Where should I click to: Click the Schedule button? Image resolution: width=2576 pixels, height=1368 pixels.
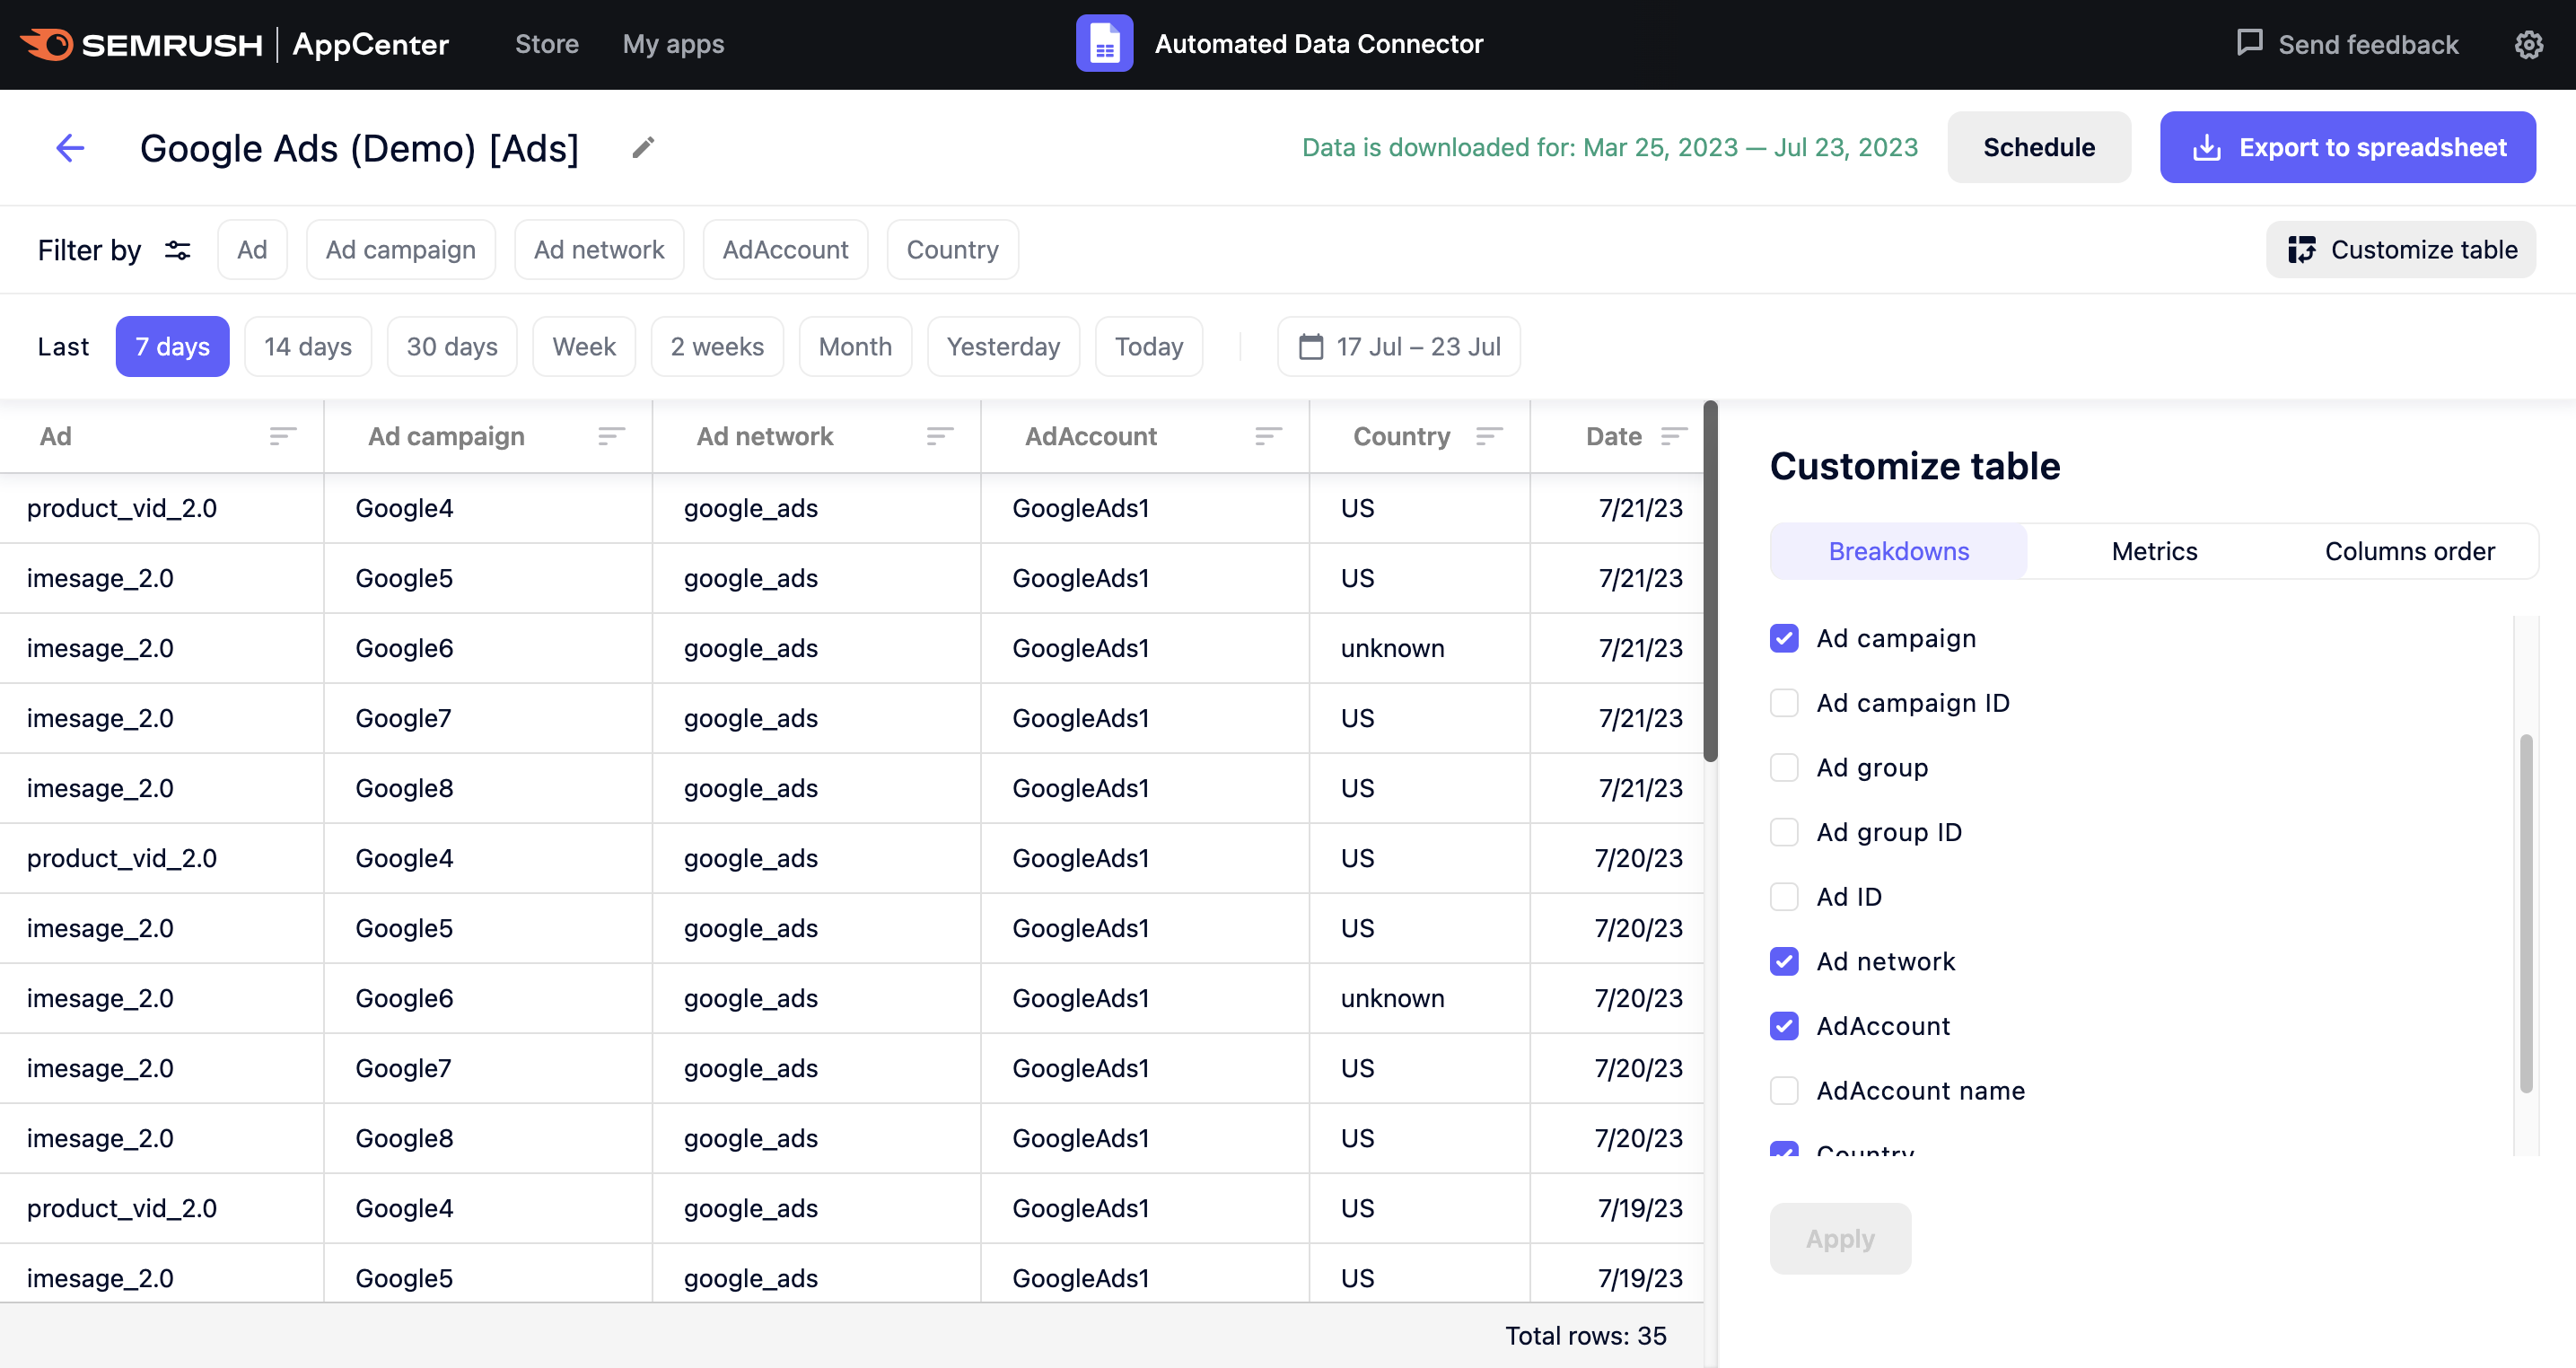pyautogui.click(x=2039, y=146)
